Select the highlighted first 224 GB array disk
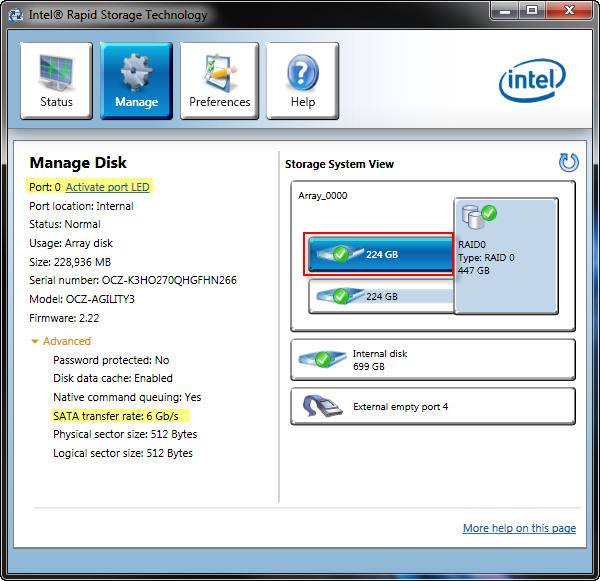 (x=381, y=254)
